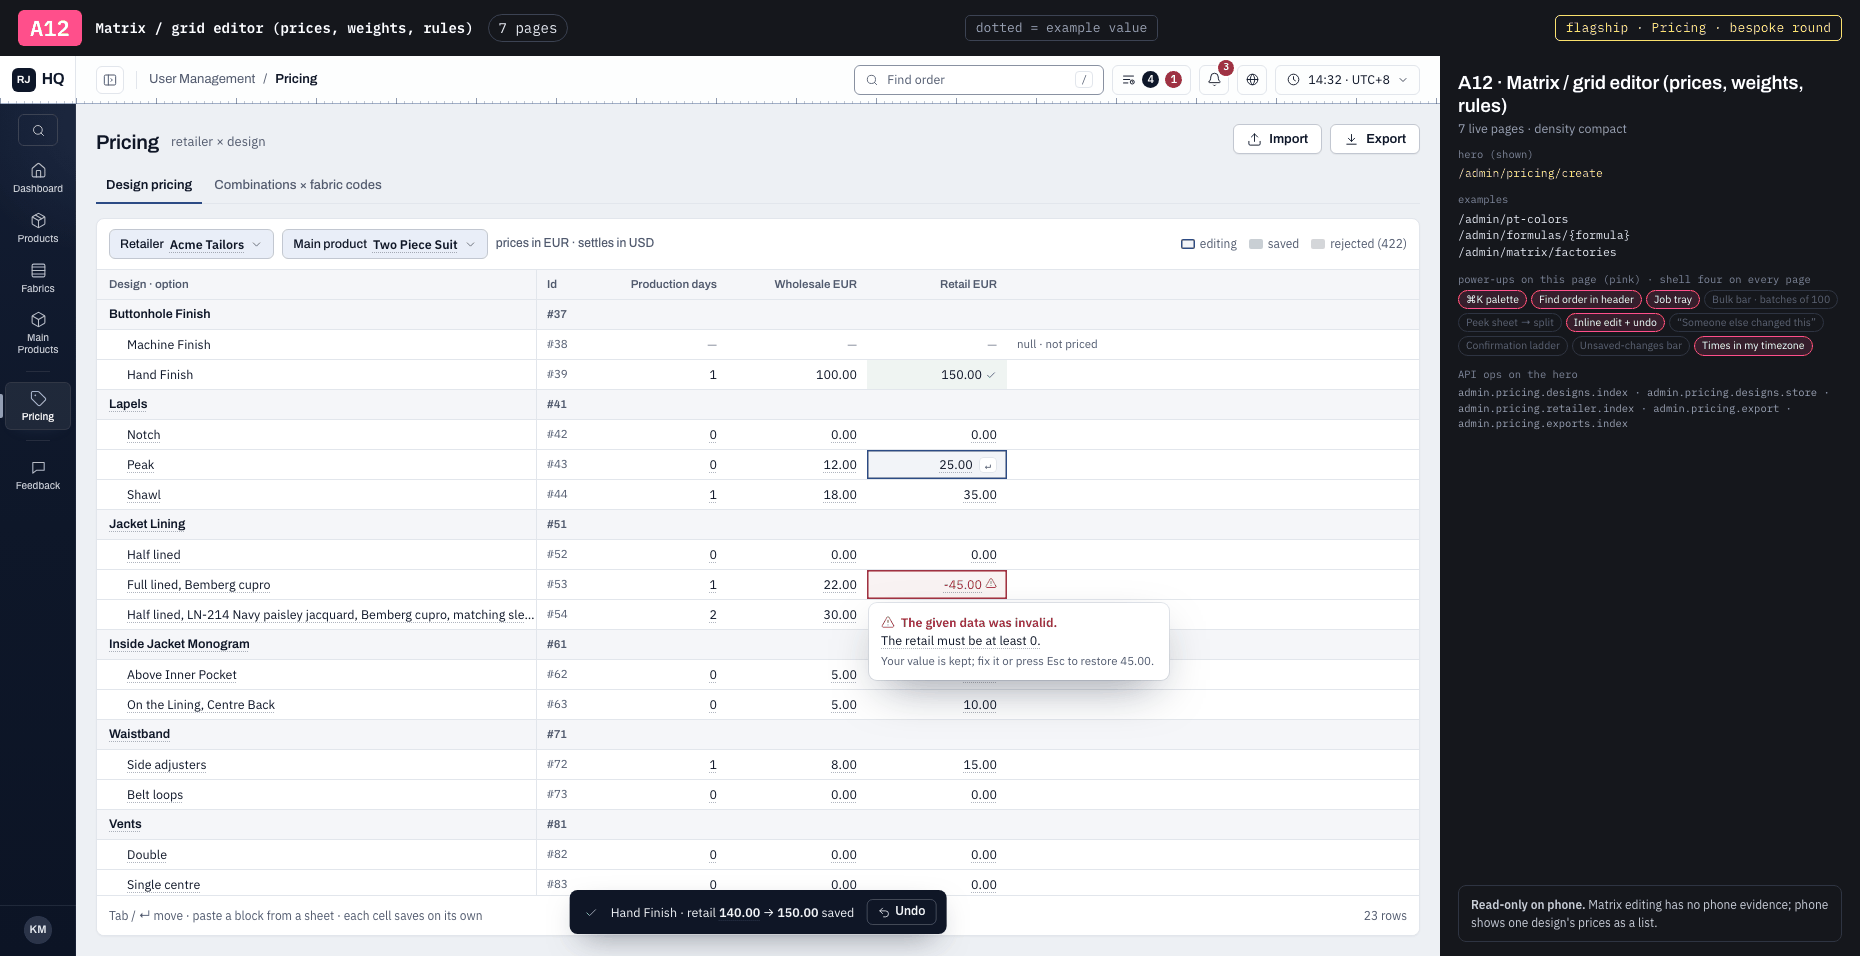Click Full lined, Bemberg cupro option
The width and height of the screenshot is (1860, 956).
click(x=198, y=585)
